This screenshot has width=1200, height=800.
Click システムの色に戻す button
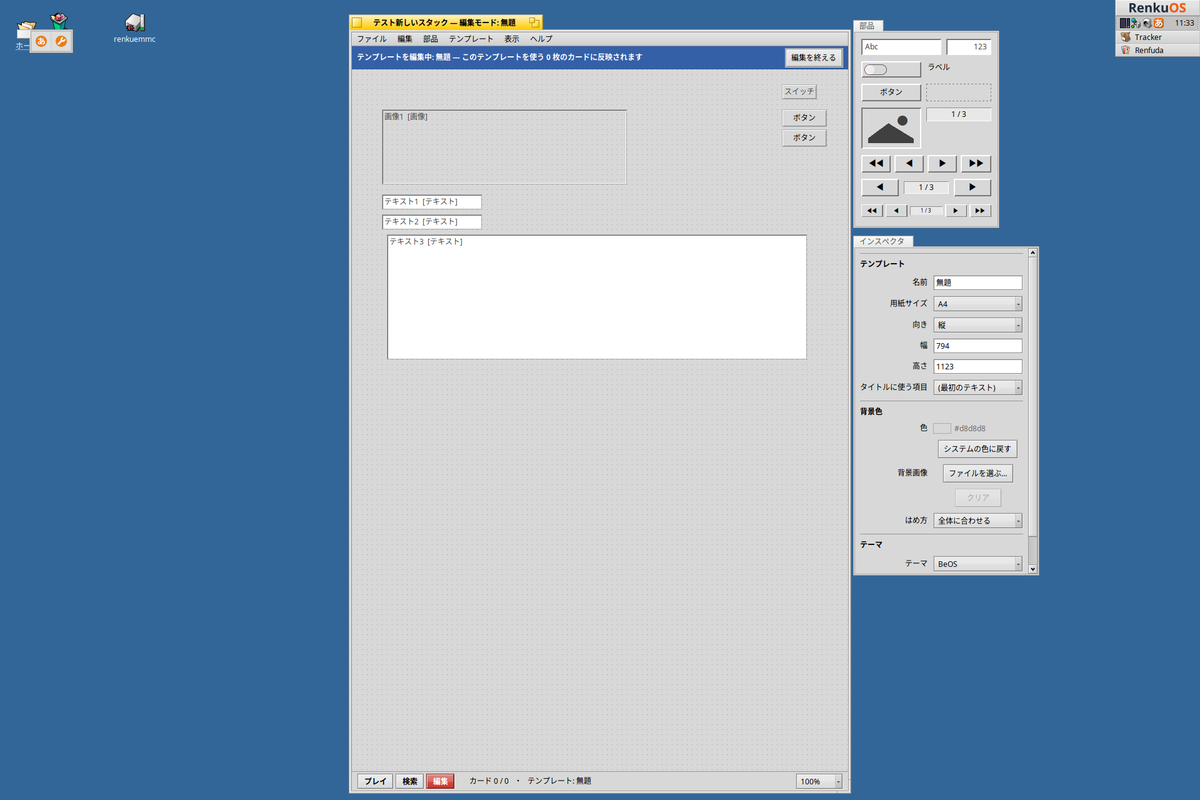(x=978, y=449)
